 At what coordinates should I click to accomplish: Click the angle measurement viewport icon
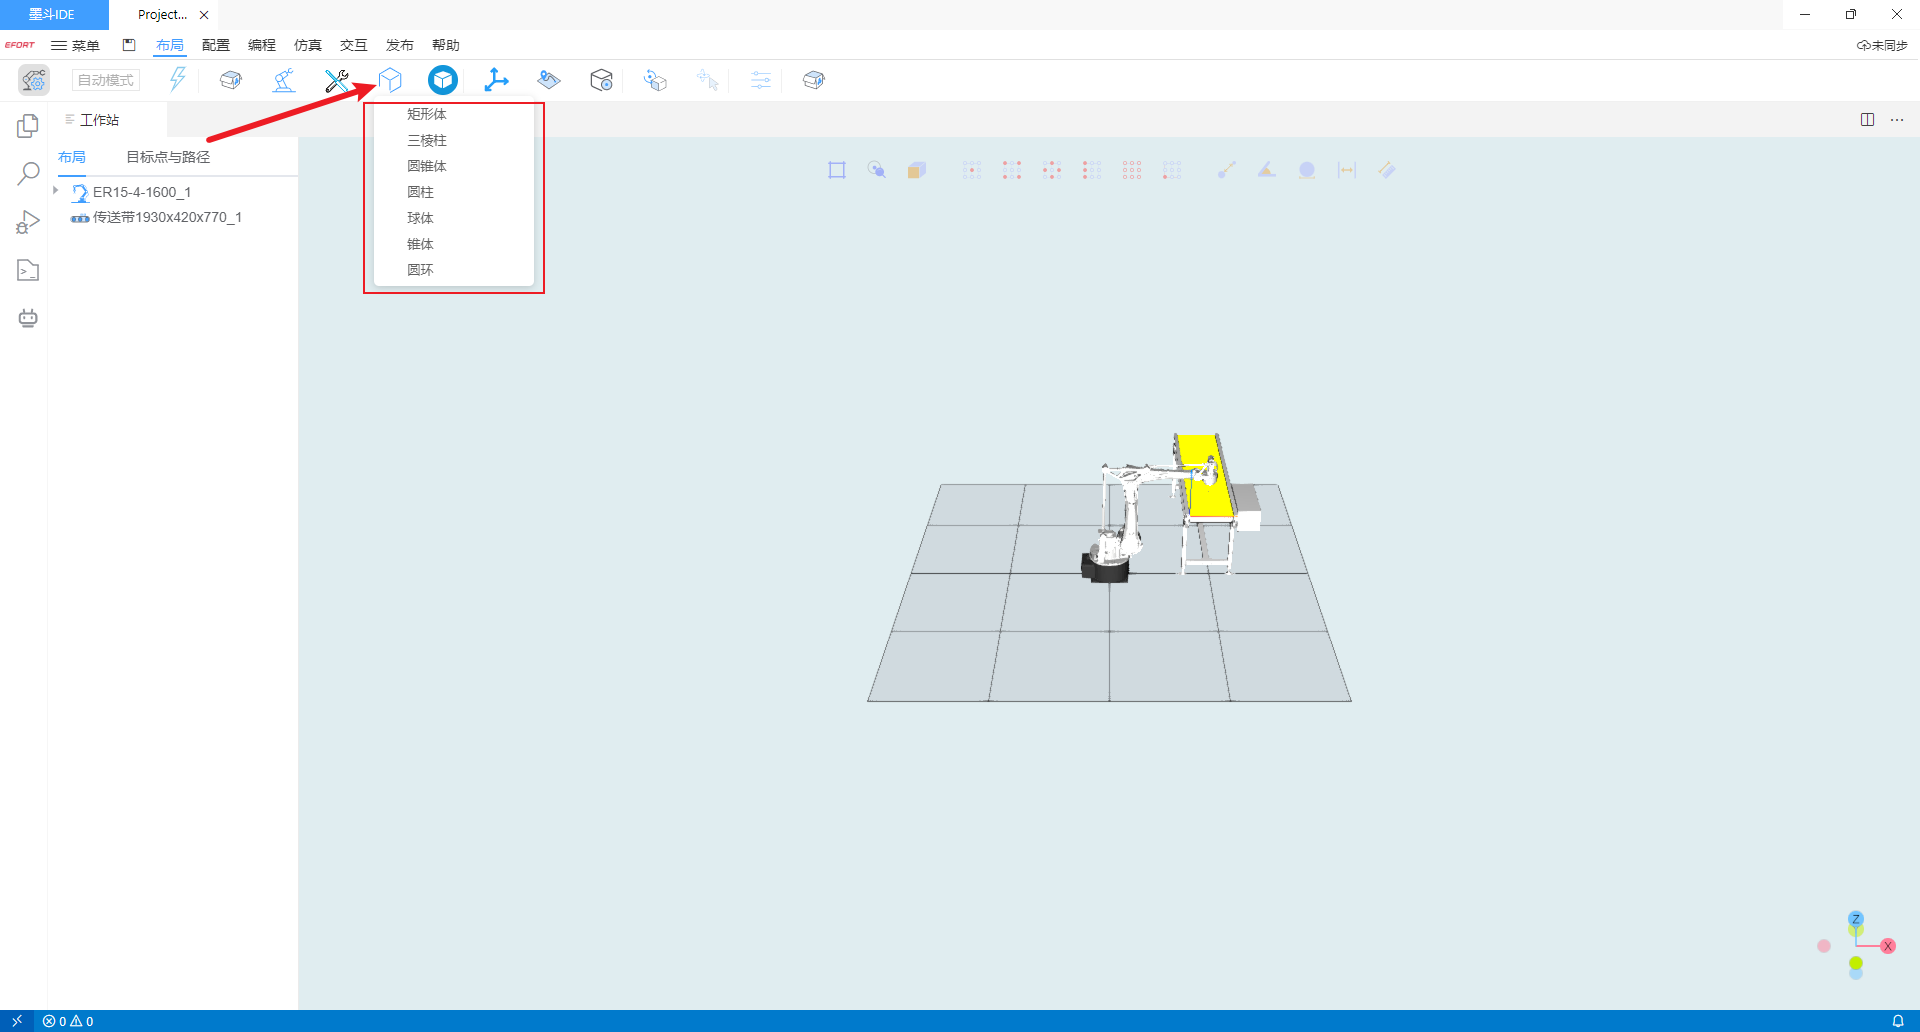tap(1266, 170)
